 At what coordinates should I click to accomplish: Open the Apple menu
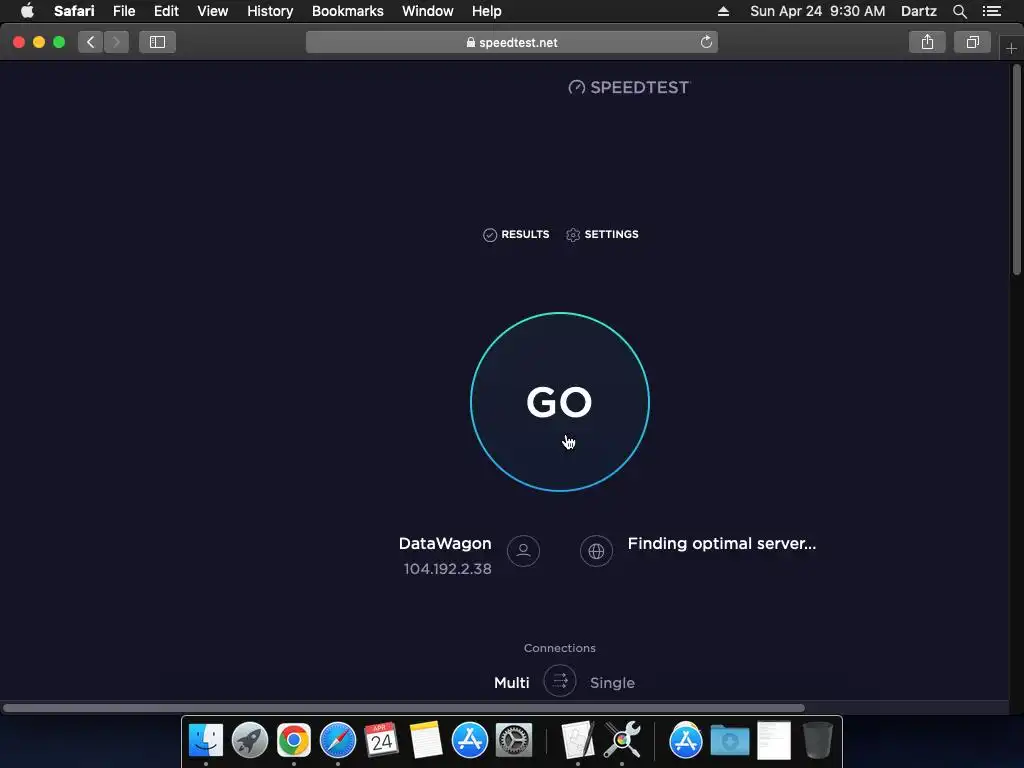27,11
